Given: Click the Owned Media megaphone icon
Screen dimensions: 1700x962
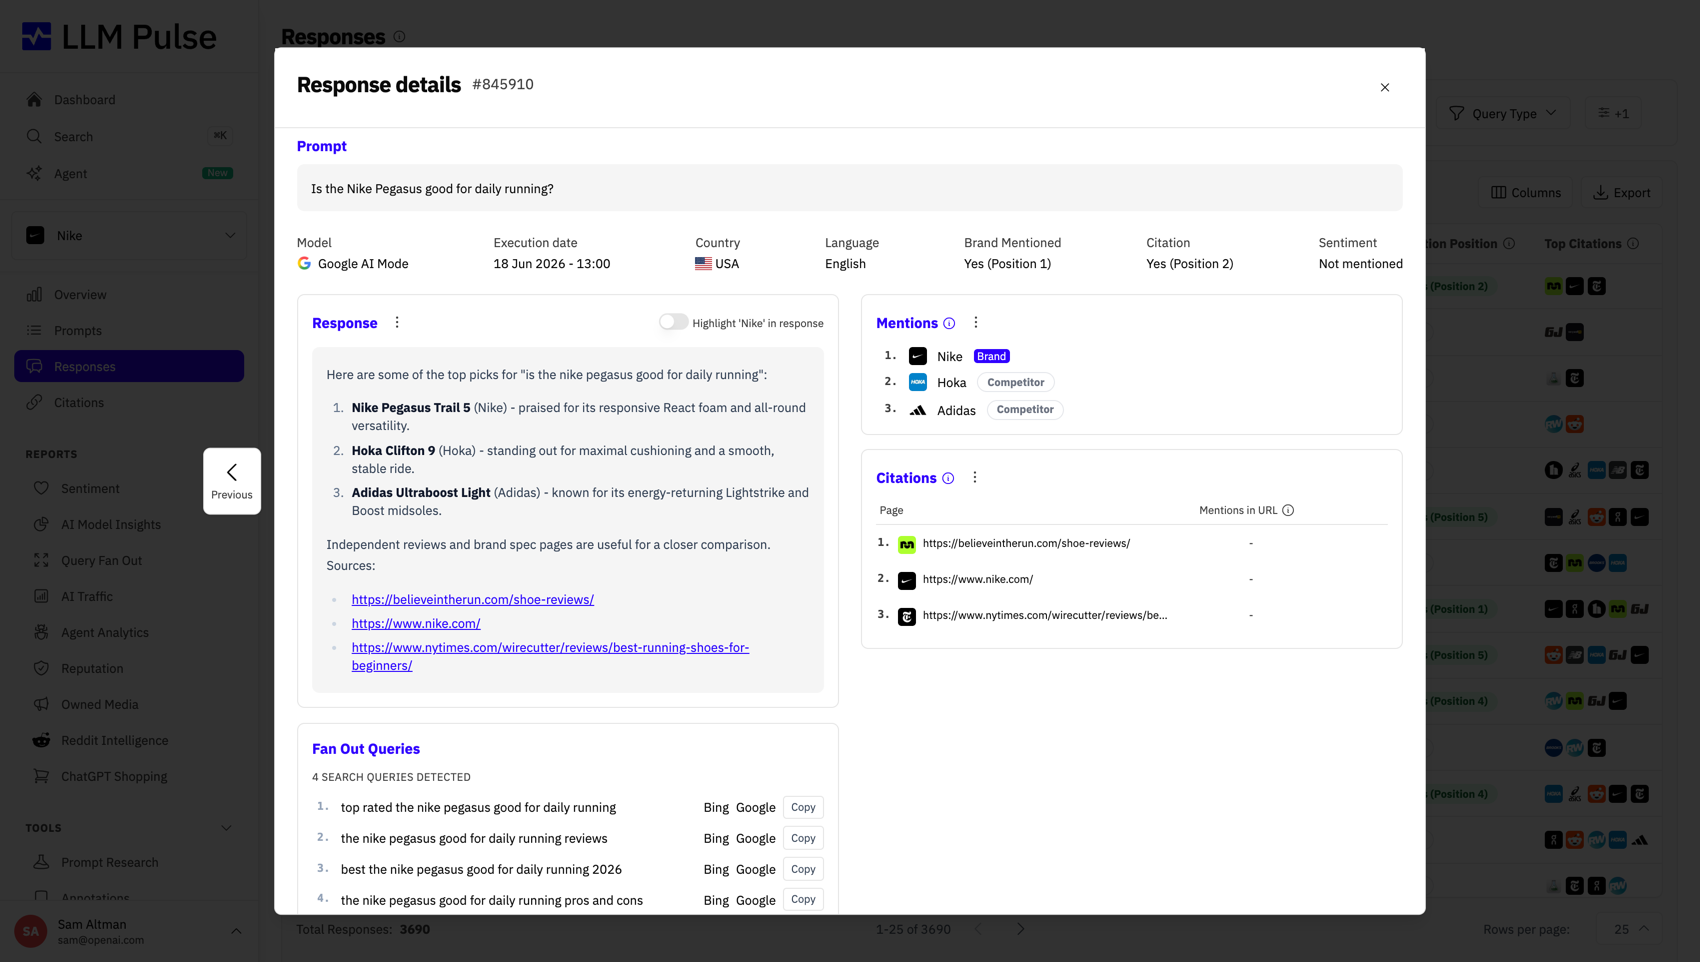Looking at the screenshot, I should [41, 705].
